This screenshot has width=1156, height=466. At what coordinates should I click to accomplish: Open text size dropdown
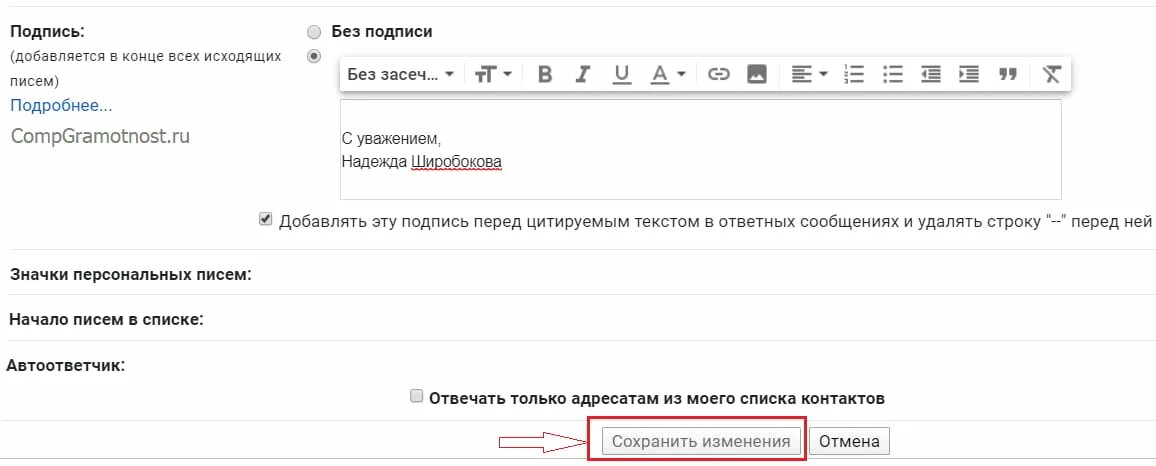coord(493,74)
